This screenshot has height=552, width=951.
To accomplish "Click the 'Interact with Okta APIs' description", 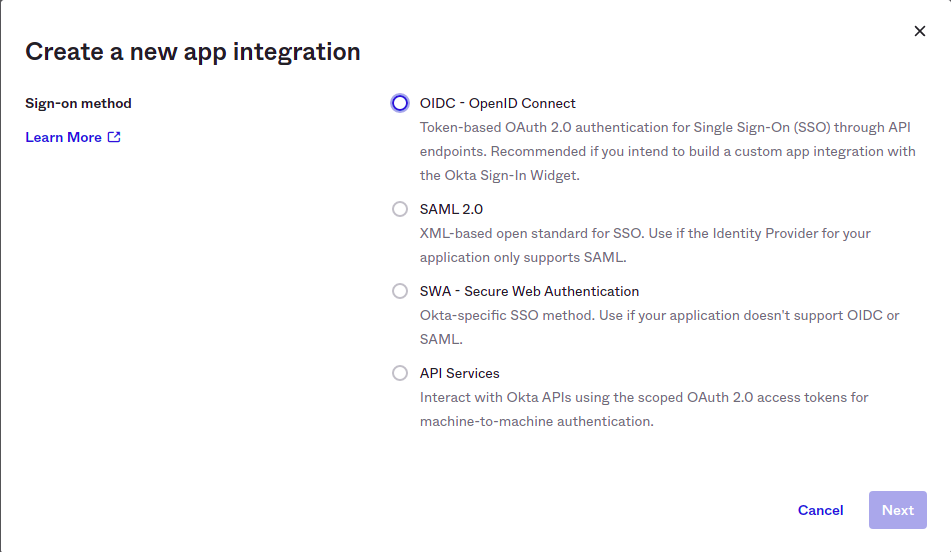I will pos(644,409).
